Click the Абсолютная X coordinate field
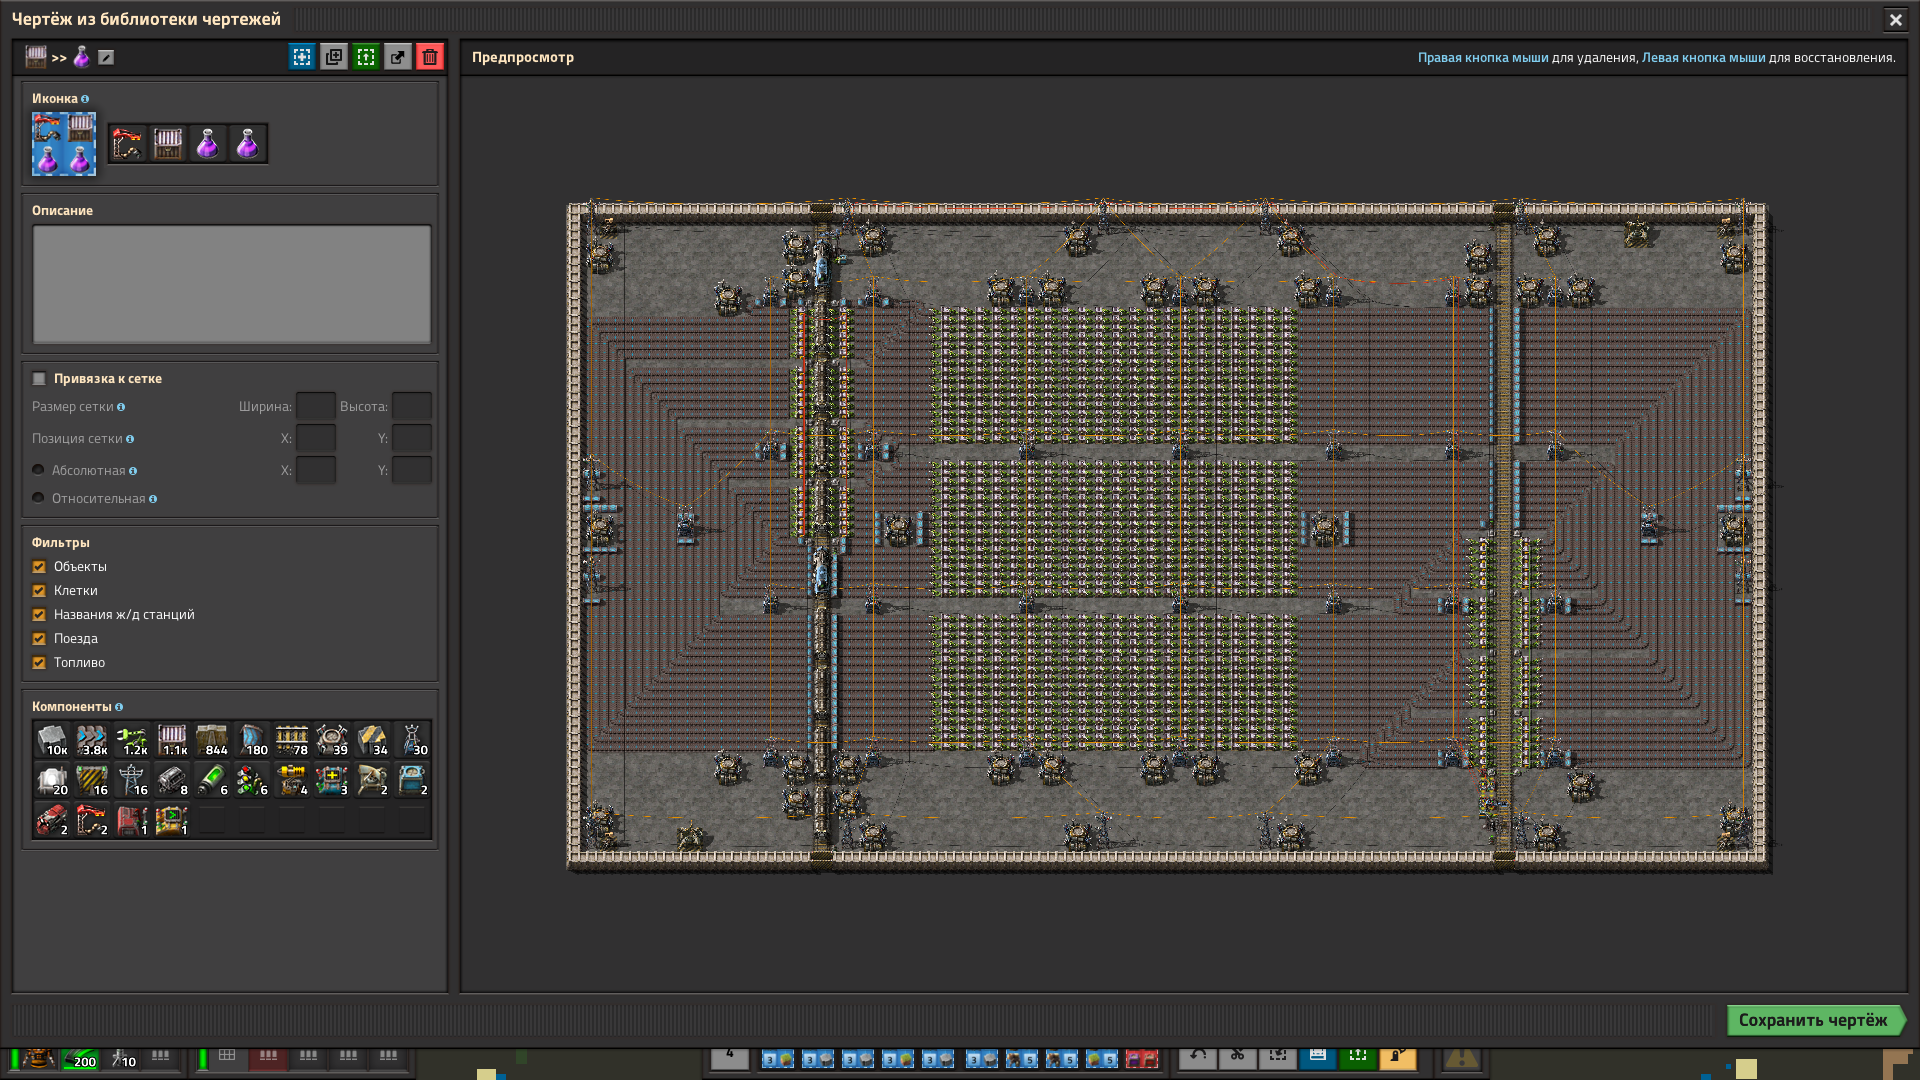 [316, 471]
